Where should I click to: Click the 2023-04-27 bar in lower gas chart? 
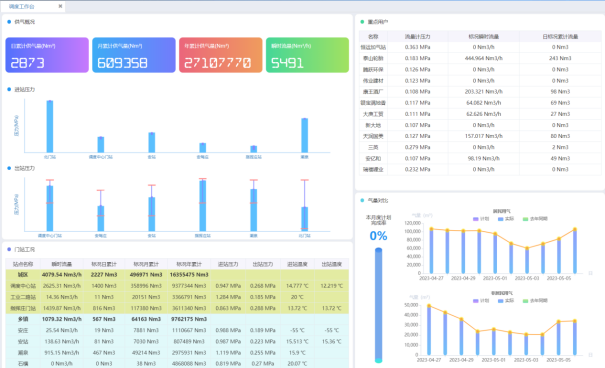pos(429,330)
